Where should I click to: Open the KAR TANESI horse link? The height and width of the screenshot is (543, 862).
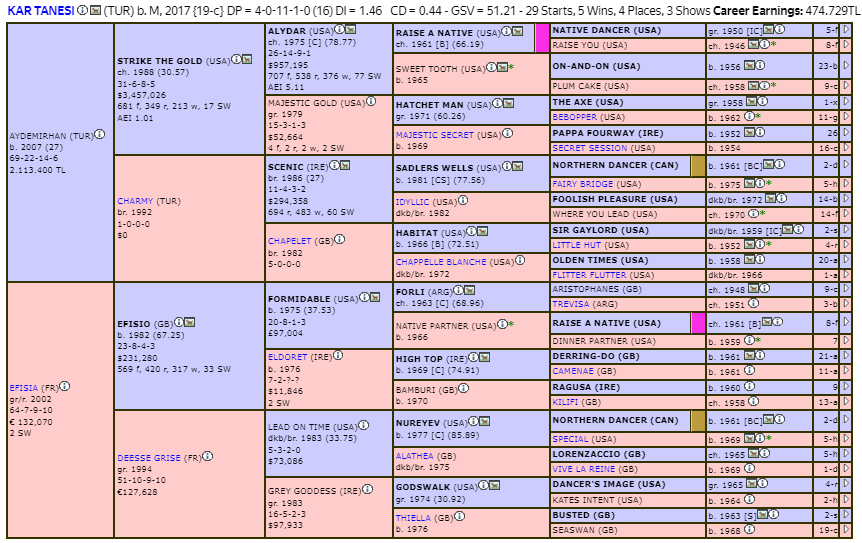pyautogui.click(x=41, y=10)
